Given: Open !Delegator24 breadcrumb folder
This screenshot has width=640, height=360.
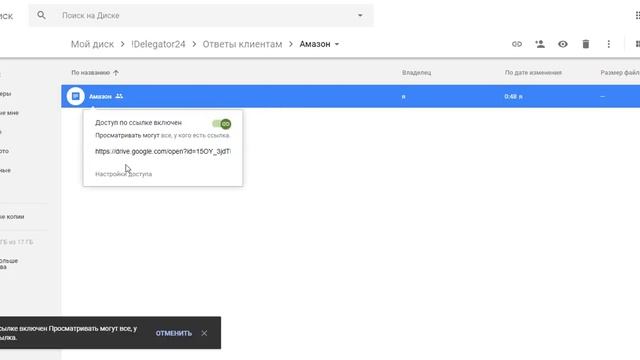Looking at the screenshot, I should 158,44.
